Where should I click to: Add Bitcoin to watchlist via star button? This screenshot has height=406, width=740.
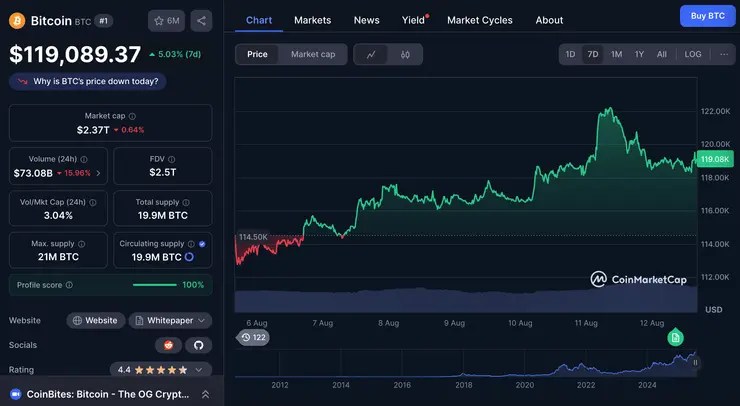(166, 20)
